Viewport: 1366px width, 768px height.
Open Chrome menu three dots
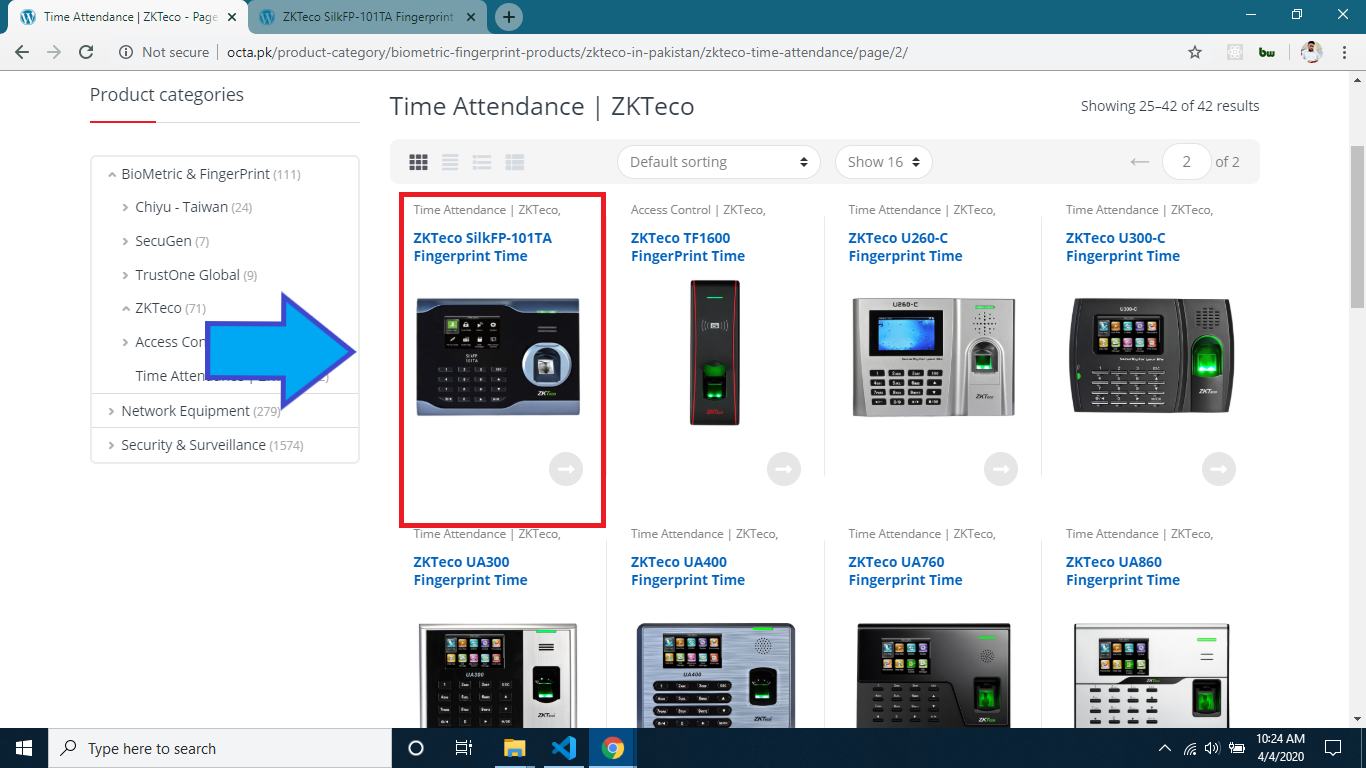1344,52
